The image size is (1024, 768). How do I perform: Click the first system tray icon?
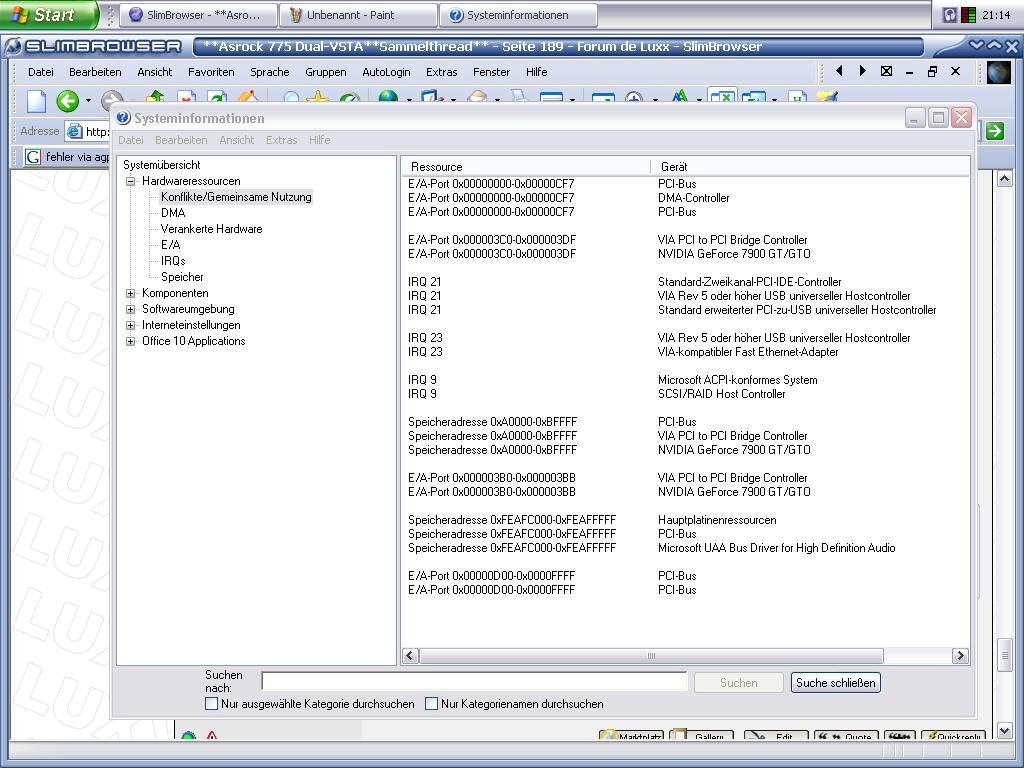click(x=950, y=15)
